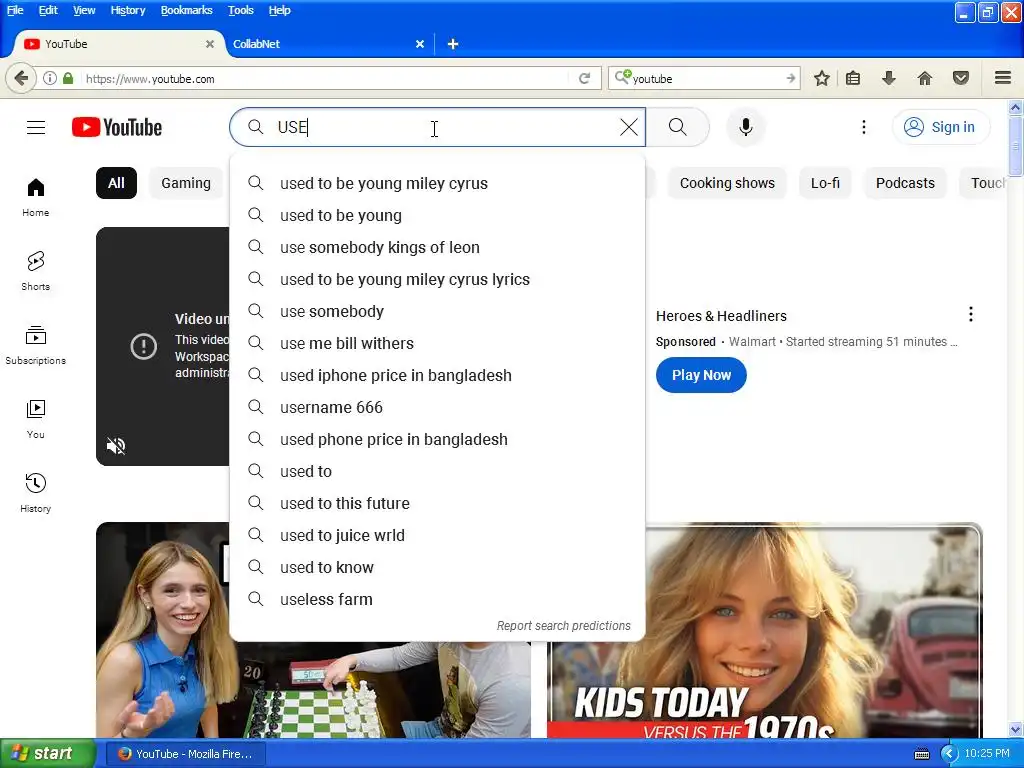Click the Sign in button
Image resolution: width=1024 pixels, height=768 pixels.
(x=941, y=127)
